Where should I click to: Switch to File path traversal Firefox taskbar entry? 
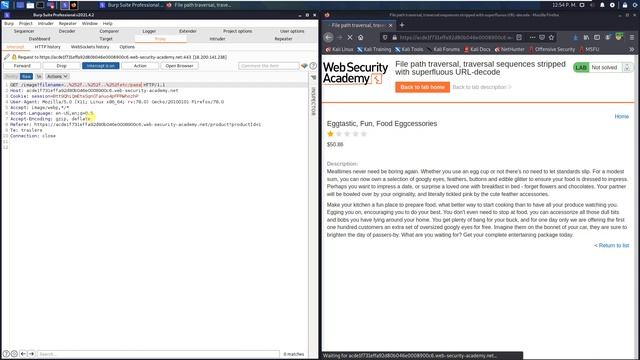pyautogui.click(x=199, y=5)
